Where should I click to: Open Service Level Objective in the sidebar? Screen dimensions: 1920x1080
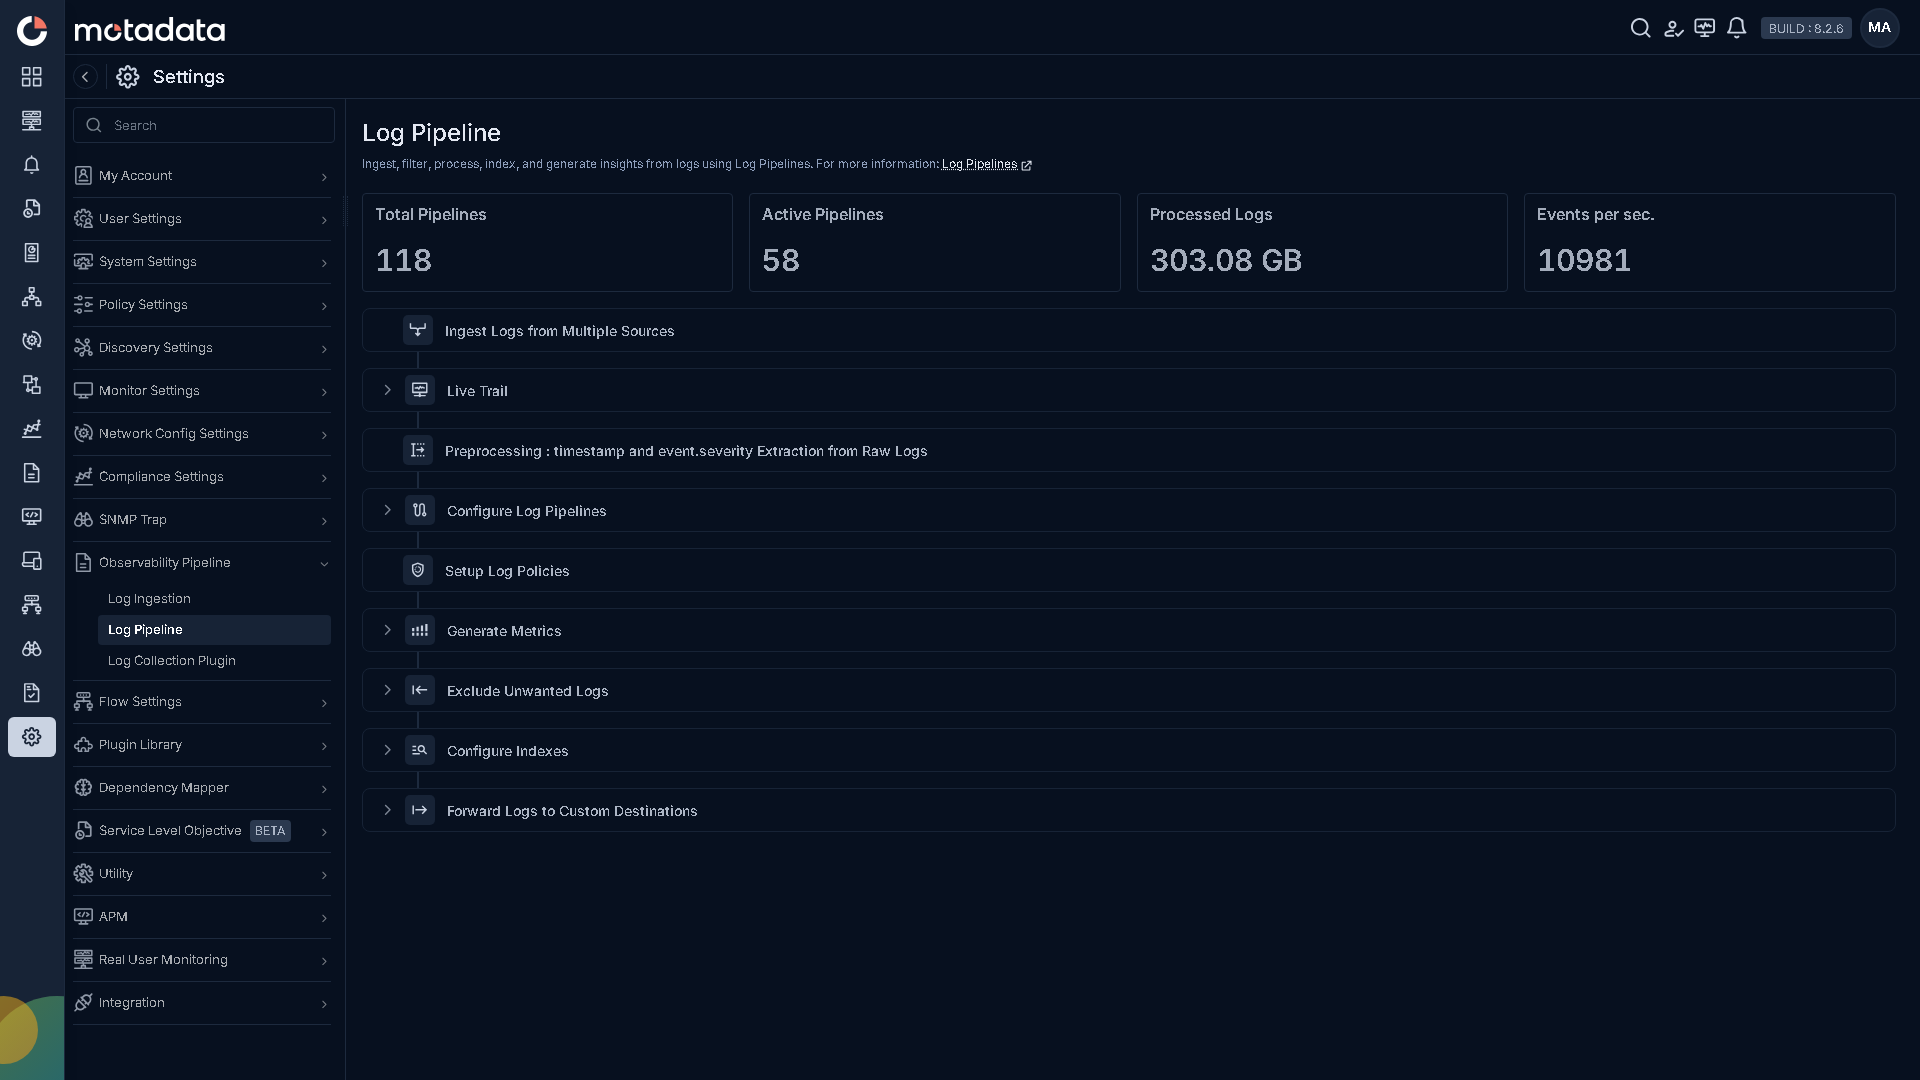tap(202, 831)
